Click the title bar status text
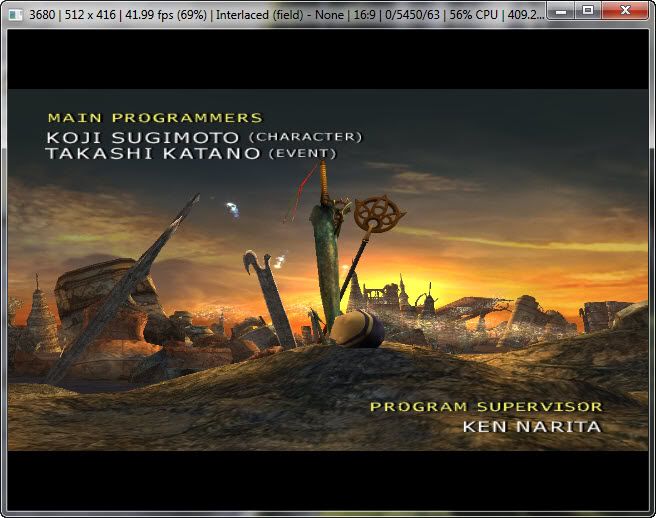Viewport: 656px width, 518px height. (287, 15)
